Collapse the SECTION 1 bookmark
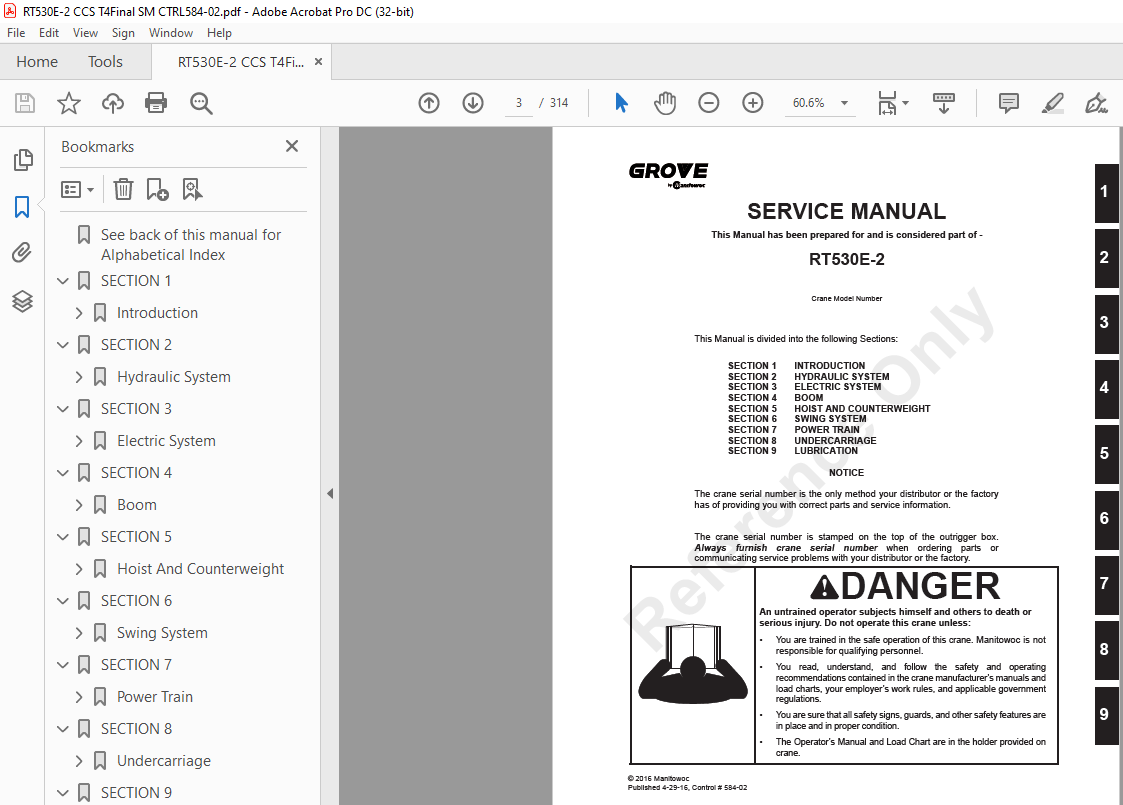 pos(63,281)
